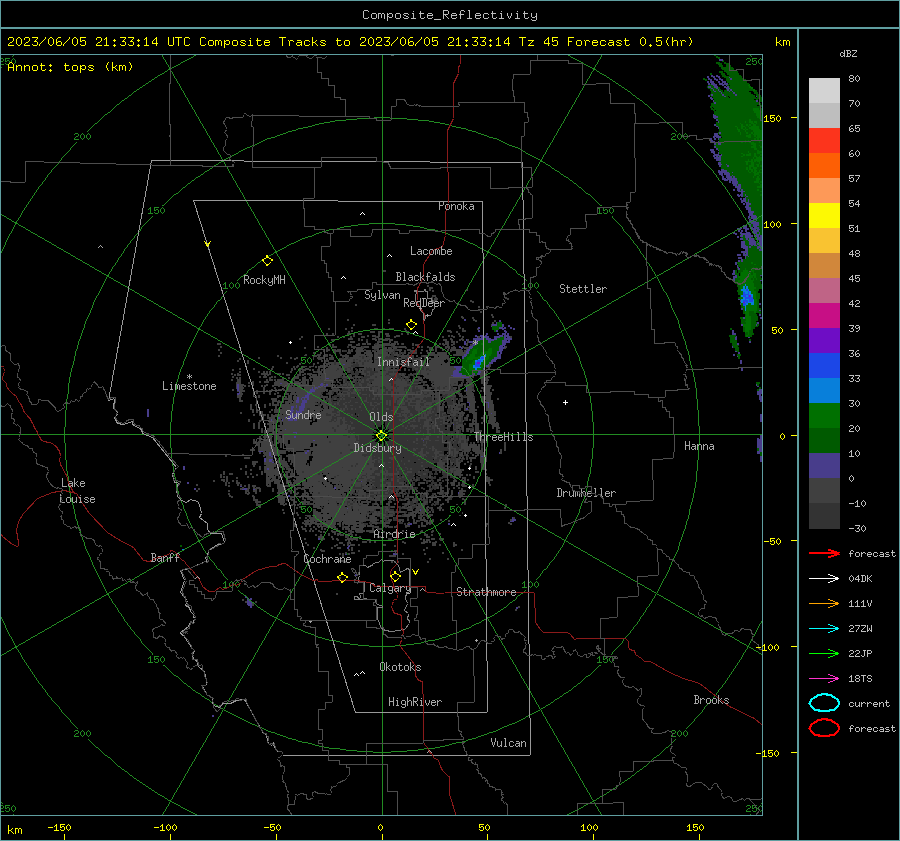Click the Brooks city label
900x841 pixels.
(x=711, y=700)
